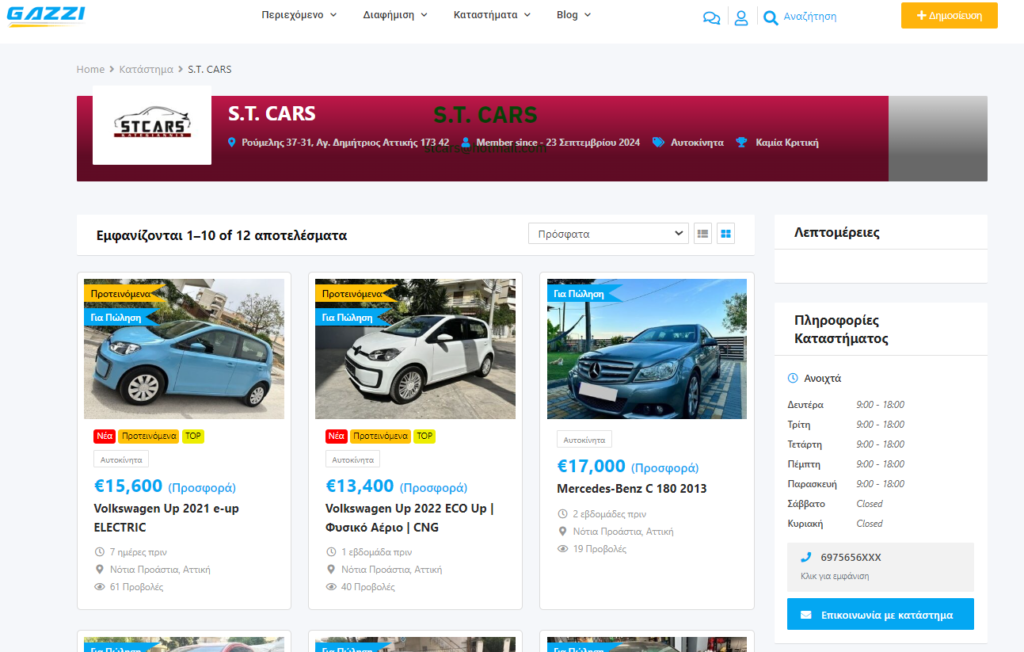Click the GAZZI site logo

click(x=46, y=15)
